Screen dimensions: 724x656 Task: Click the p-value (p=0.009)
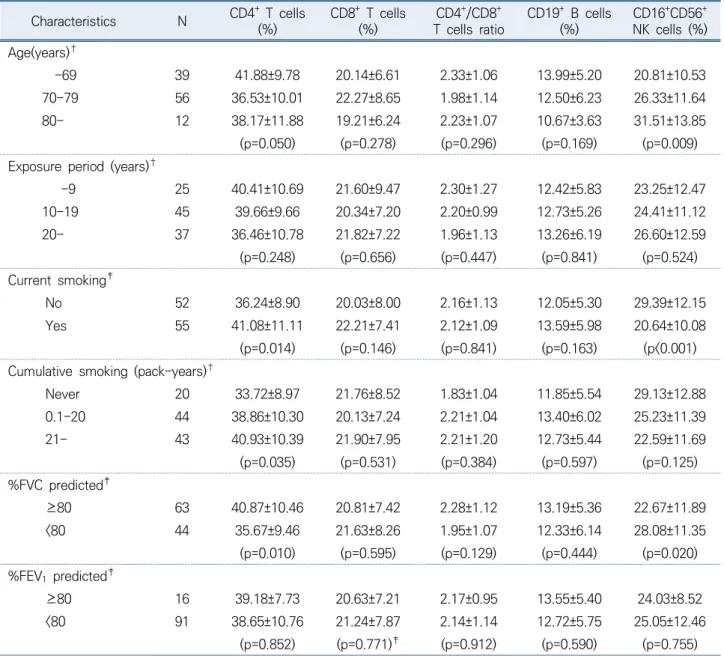(670, 144)
